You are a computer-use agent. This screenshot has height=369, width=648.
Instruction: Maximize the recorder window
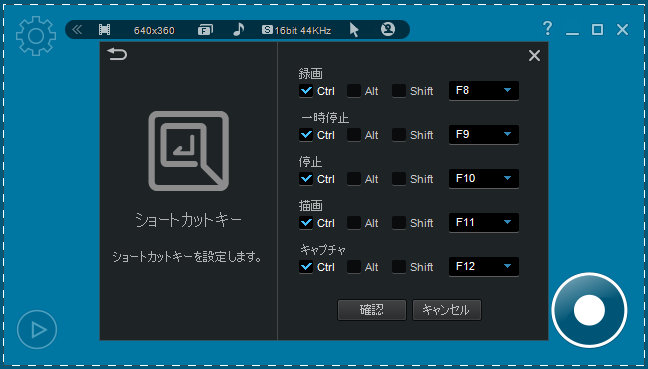tap(597, 29)
